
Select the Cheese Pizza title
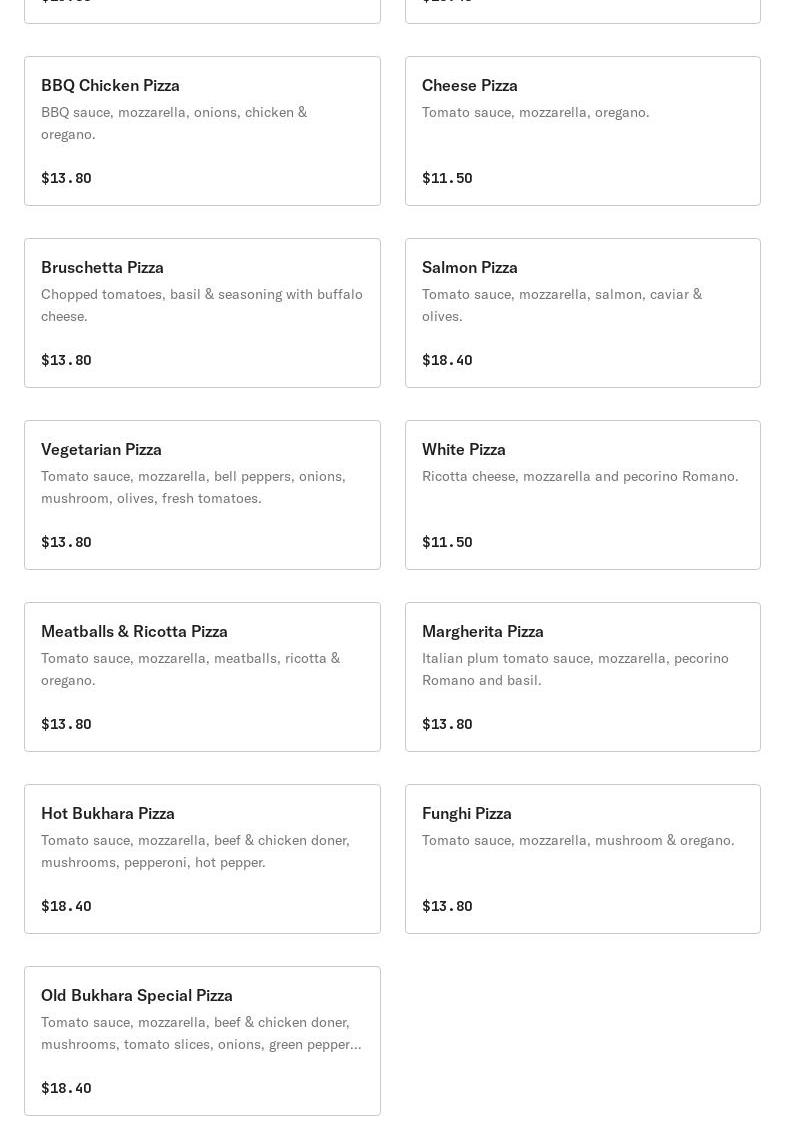coord(469,85)
